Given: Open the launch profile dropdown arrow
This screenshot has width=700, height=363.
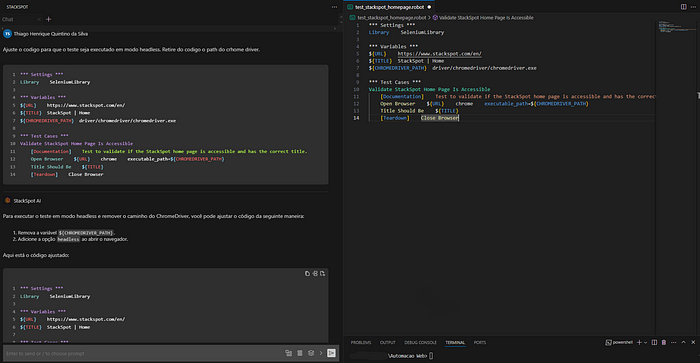Looking at the screenshot, I should coord(645,342).
